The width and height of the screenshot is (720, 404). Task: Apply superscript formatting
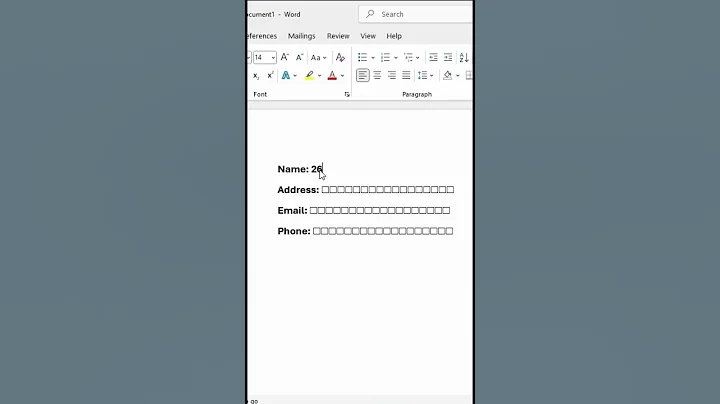pos(270,75)
